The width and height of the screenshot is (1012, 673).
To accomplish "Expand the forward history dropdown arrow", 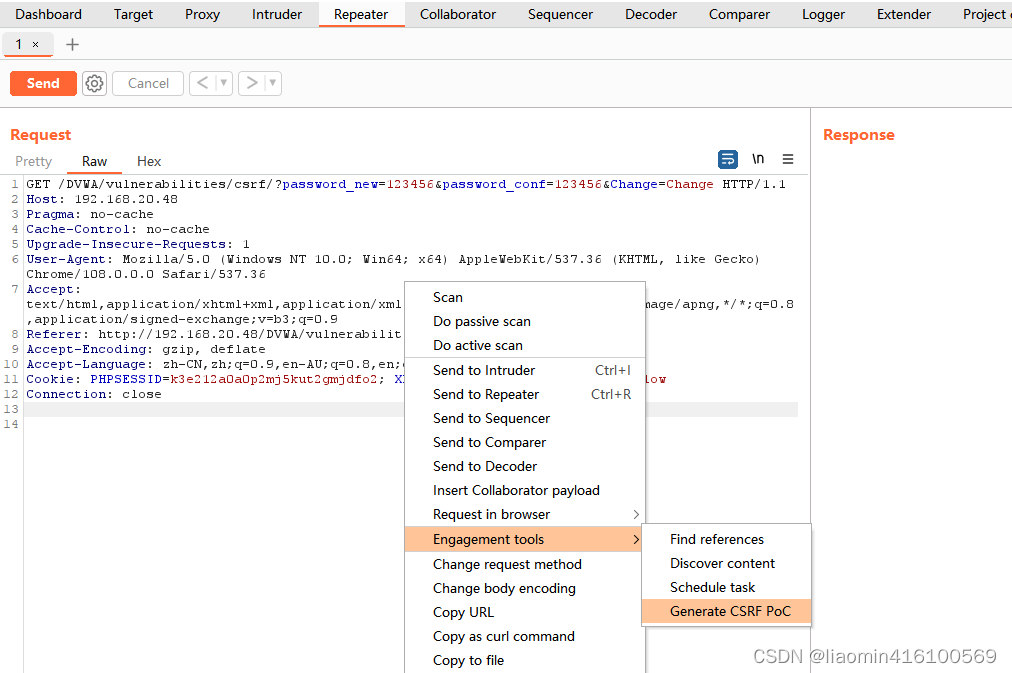I will tap(272, 83).
